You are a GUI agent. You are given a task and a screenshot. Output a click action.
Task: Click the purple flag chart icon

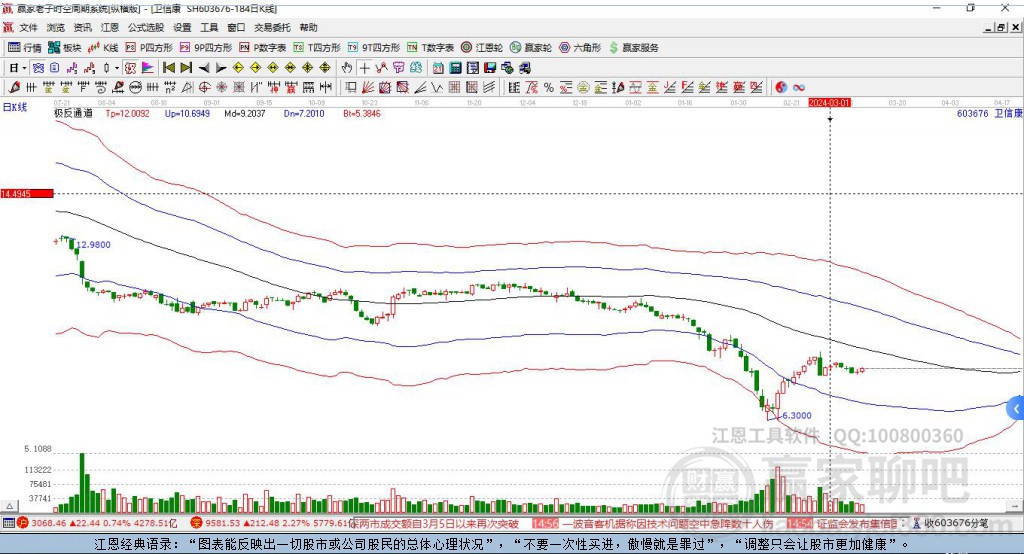(x=148, y=68)
